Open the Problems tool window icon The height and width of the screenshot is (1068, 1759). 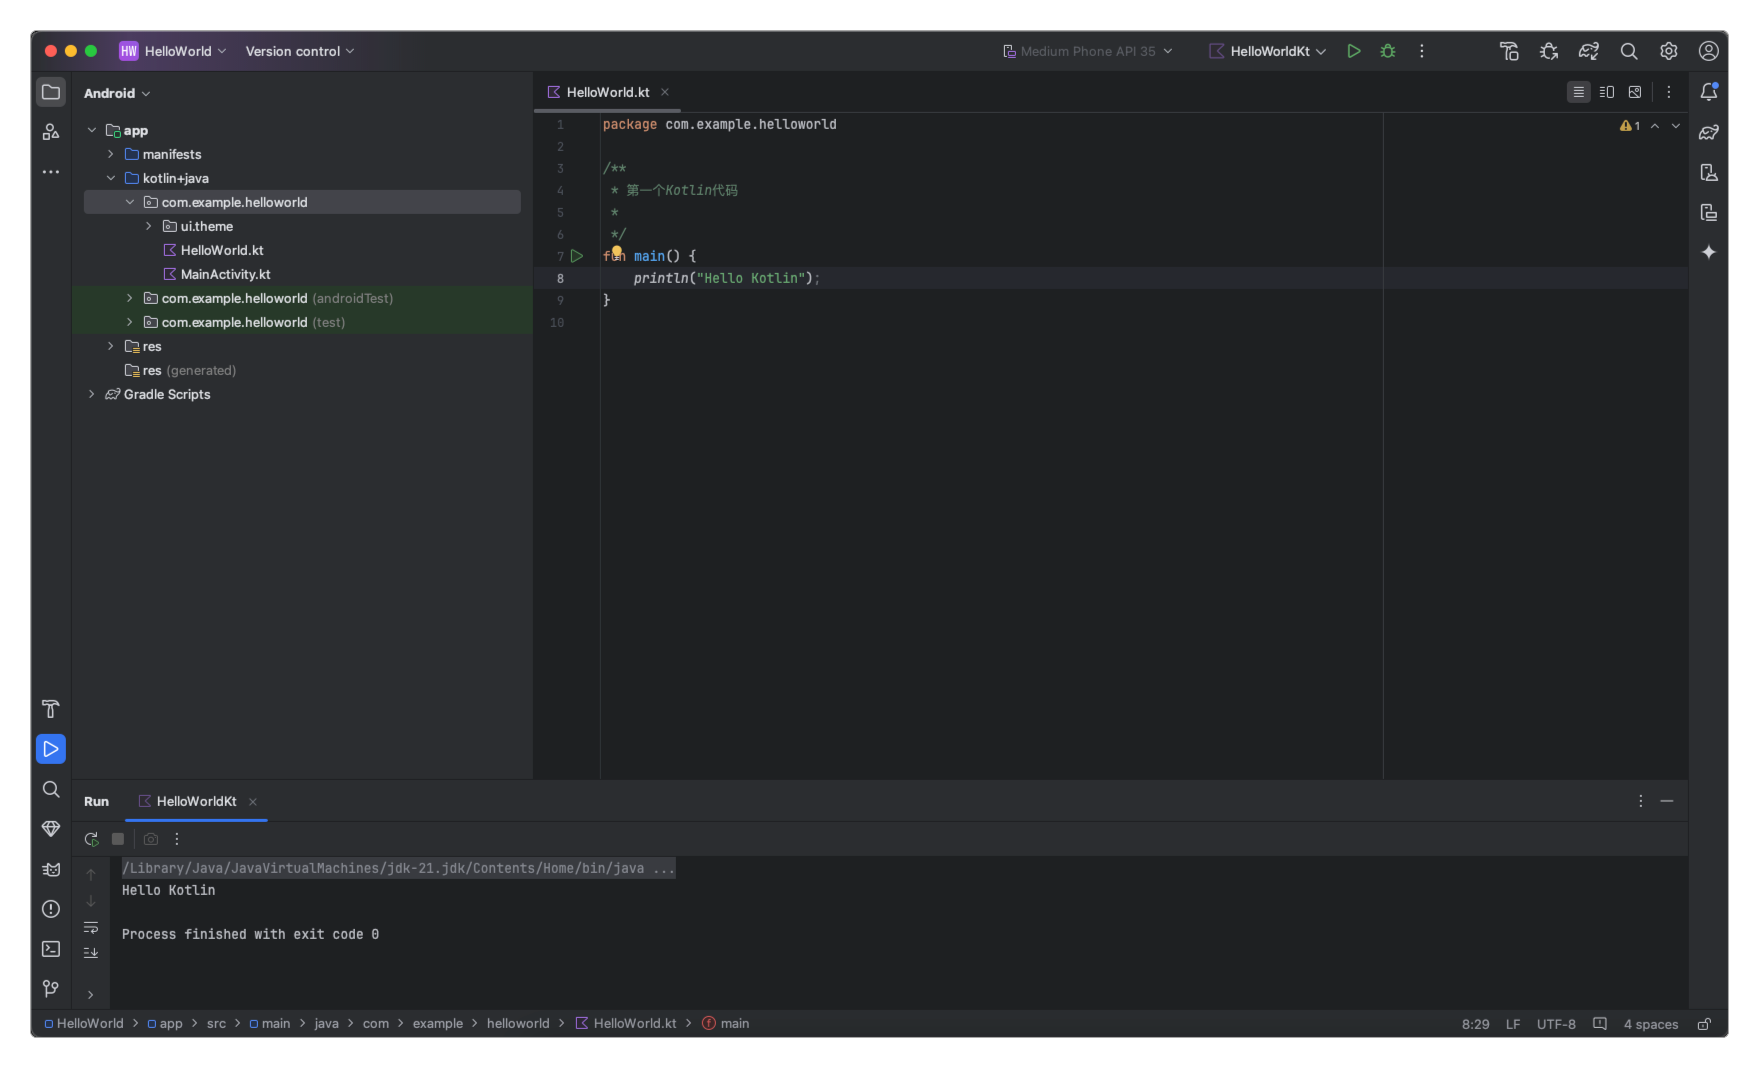51,909
